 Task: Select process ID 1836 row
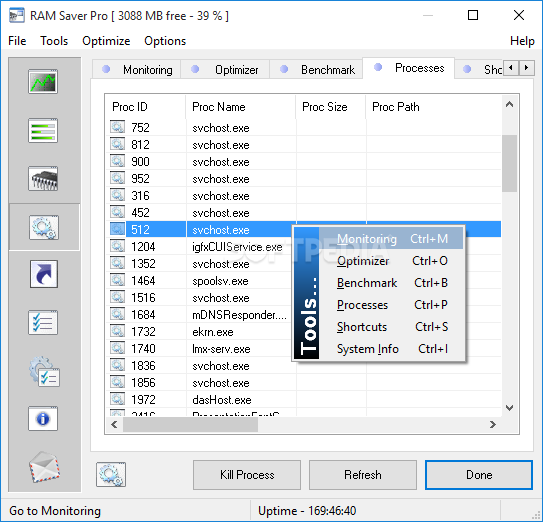(x=305, y=366)
